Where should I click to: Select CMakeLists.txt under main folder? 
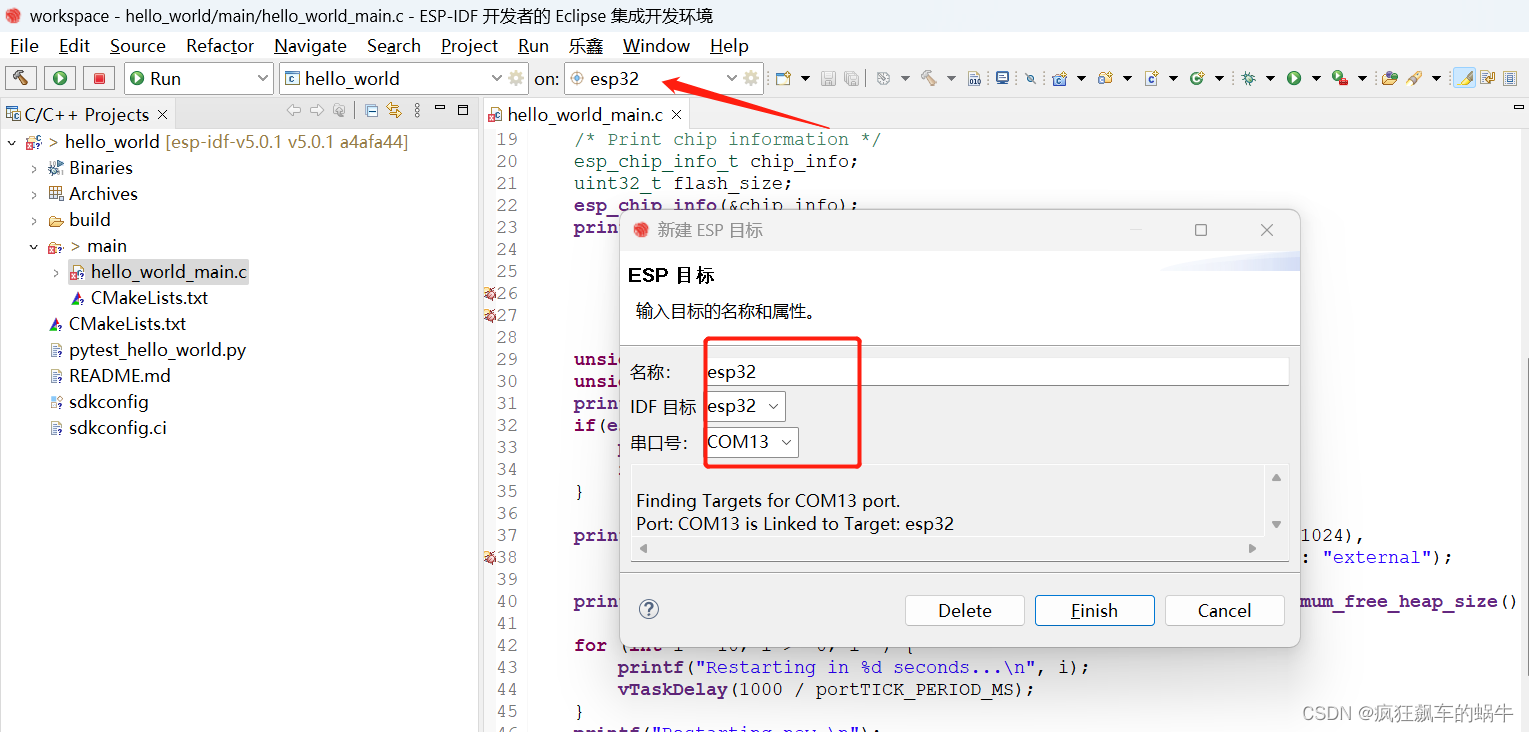point(149,298)
